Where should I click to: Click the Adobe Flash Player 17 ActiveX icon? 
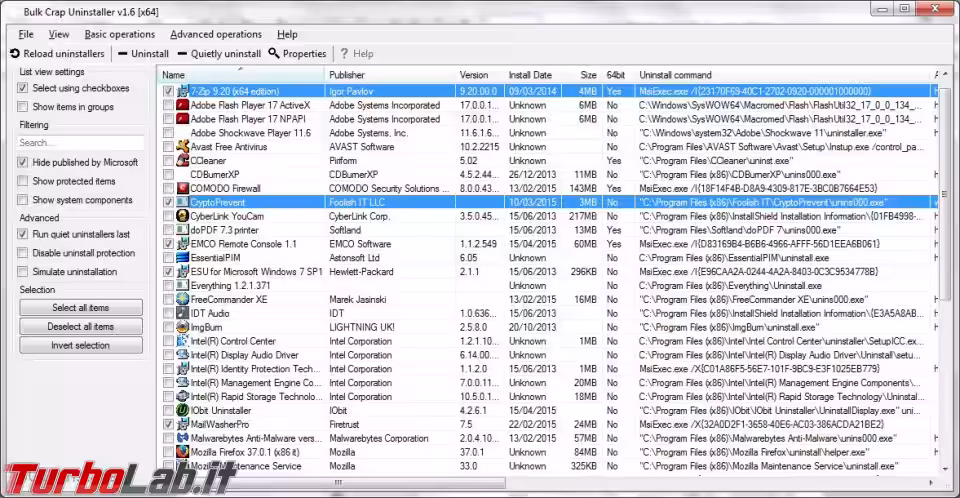click(x=182, y=105)
